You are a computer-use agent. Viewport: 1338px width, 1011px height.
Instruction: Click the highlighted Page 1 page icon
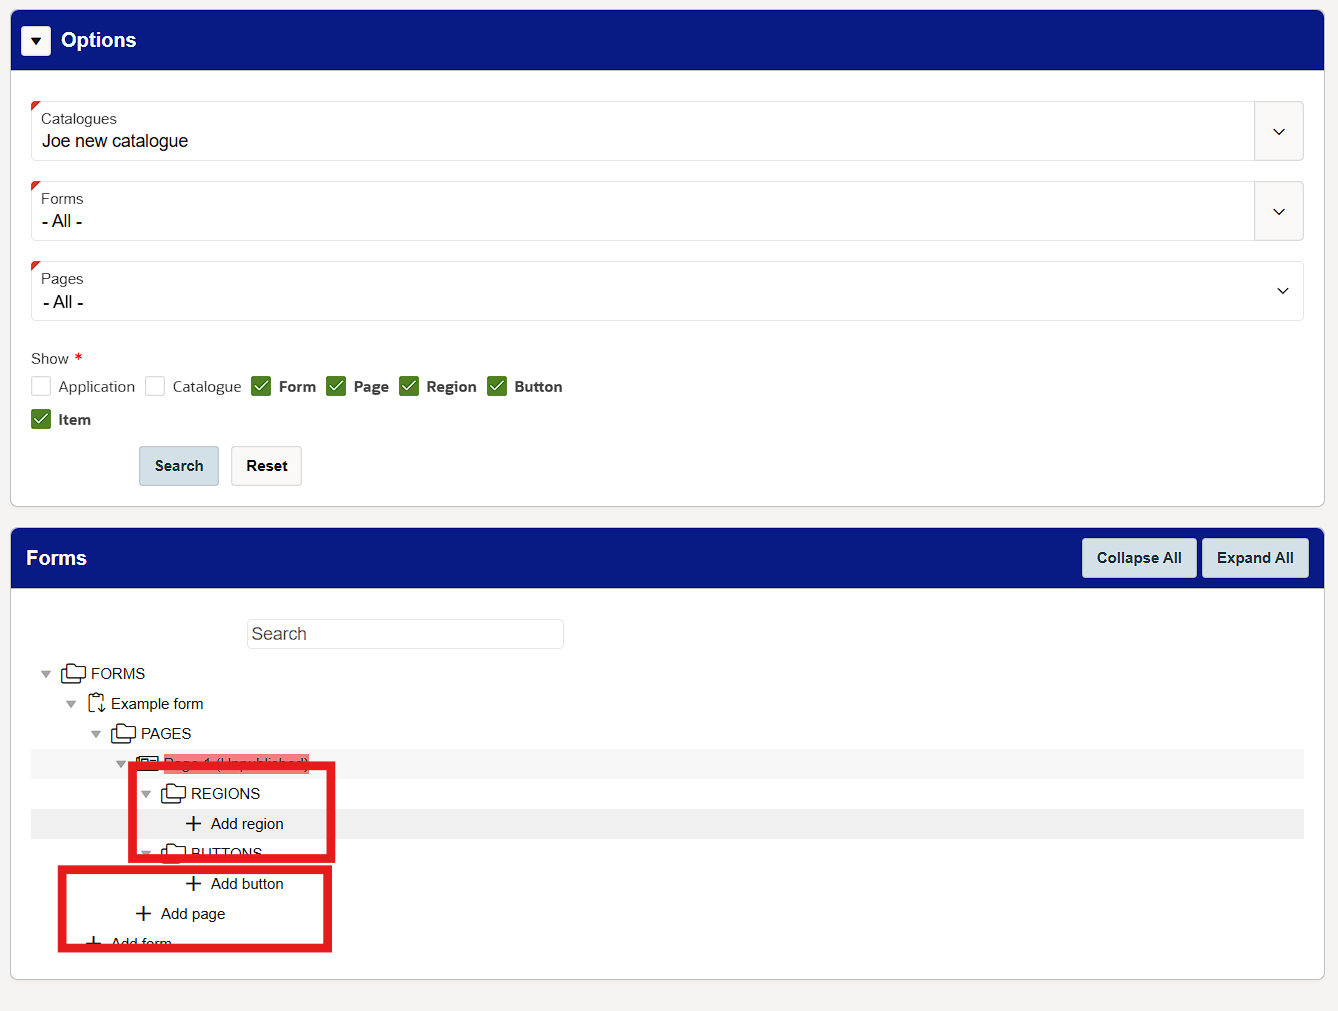[x=146, y=763]
